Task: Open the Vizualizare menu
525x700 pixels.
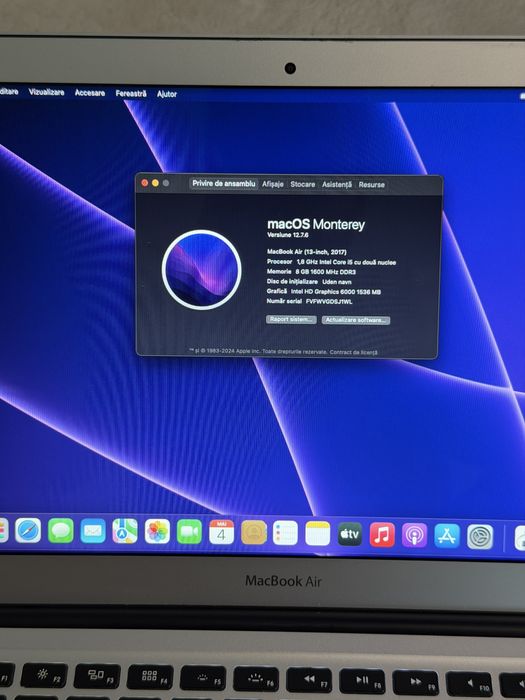Action: (46, 92)
